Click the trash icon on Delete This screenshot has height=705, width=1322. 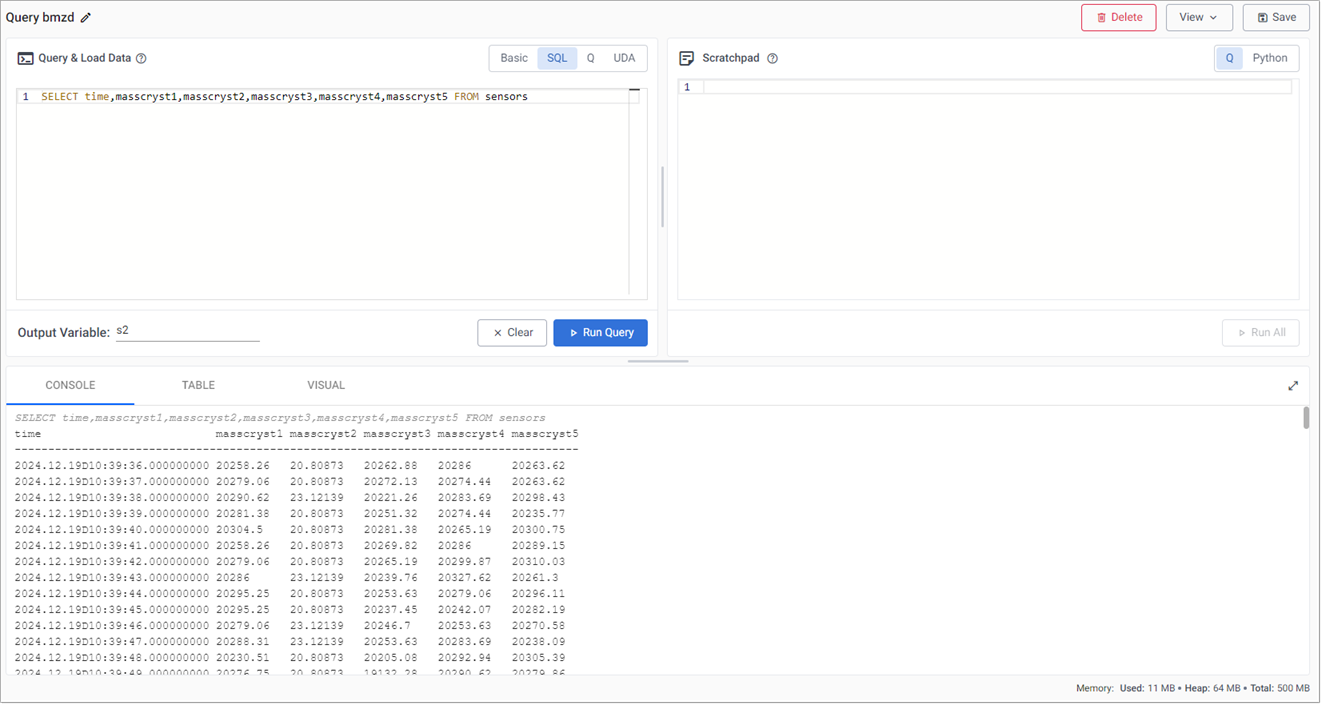[x=1100, y=17]
